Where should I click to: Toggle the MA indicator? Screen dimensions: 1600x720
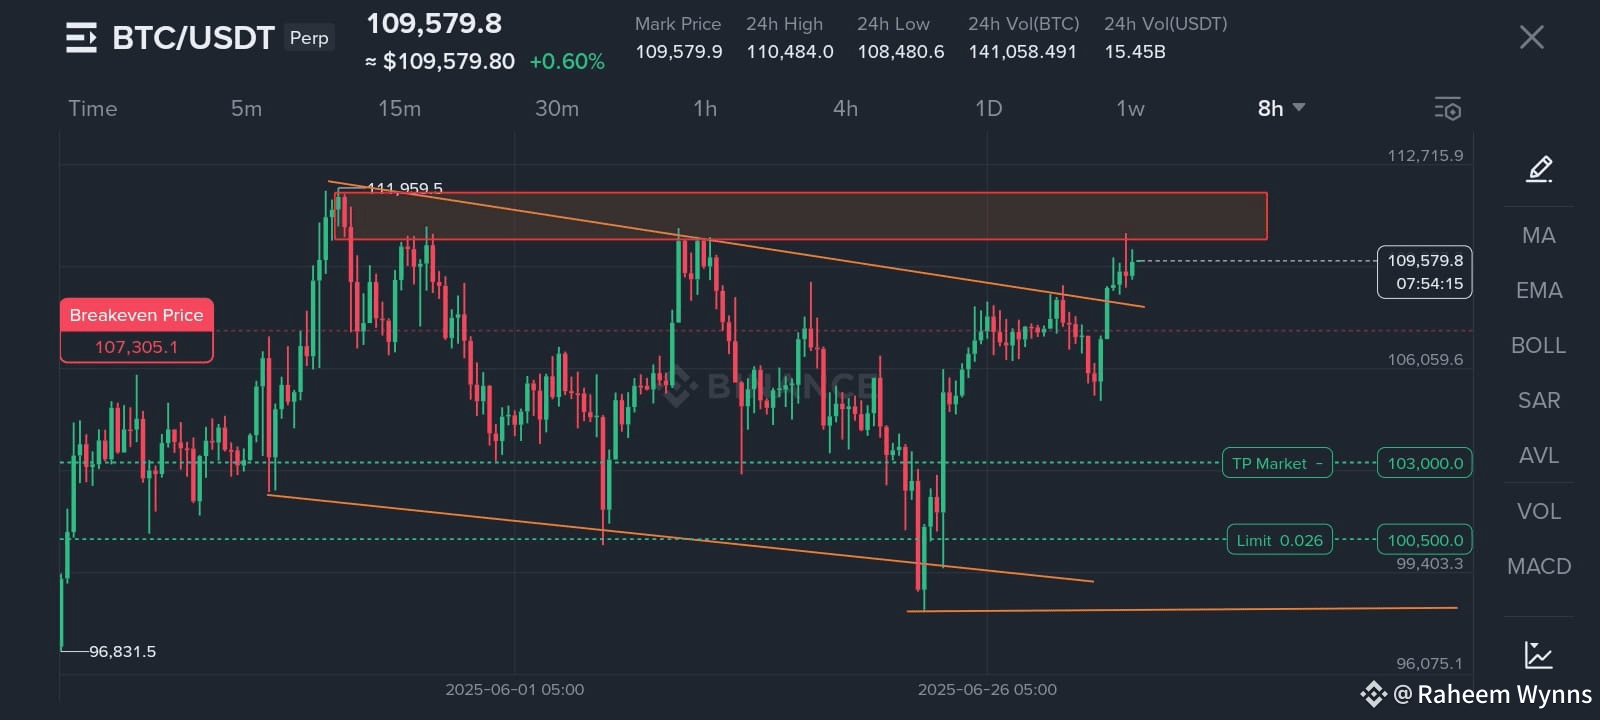click(x=1538, y=235)
